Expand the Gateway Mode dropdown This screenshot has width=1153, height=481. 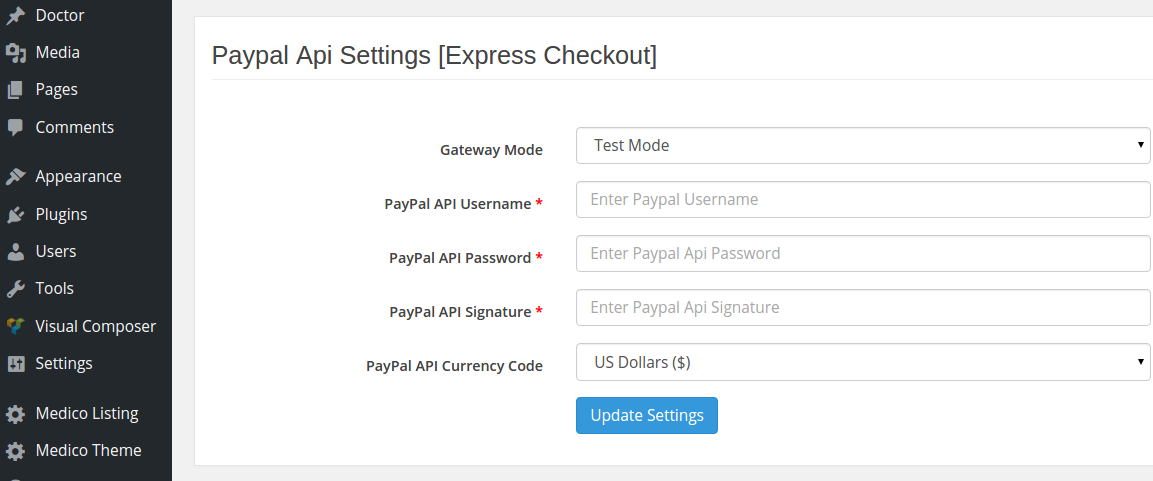click(863, 146)
